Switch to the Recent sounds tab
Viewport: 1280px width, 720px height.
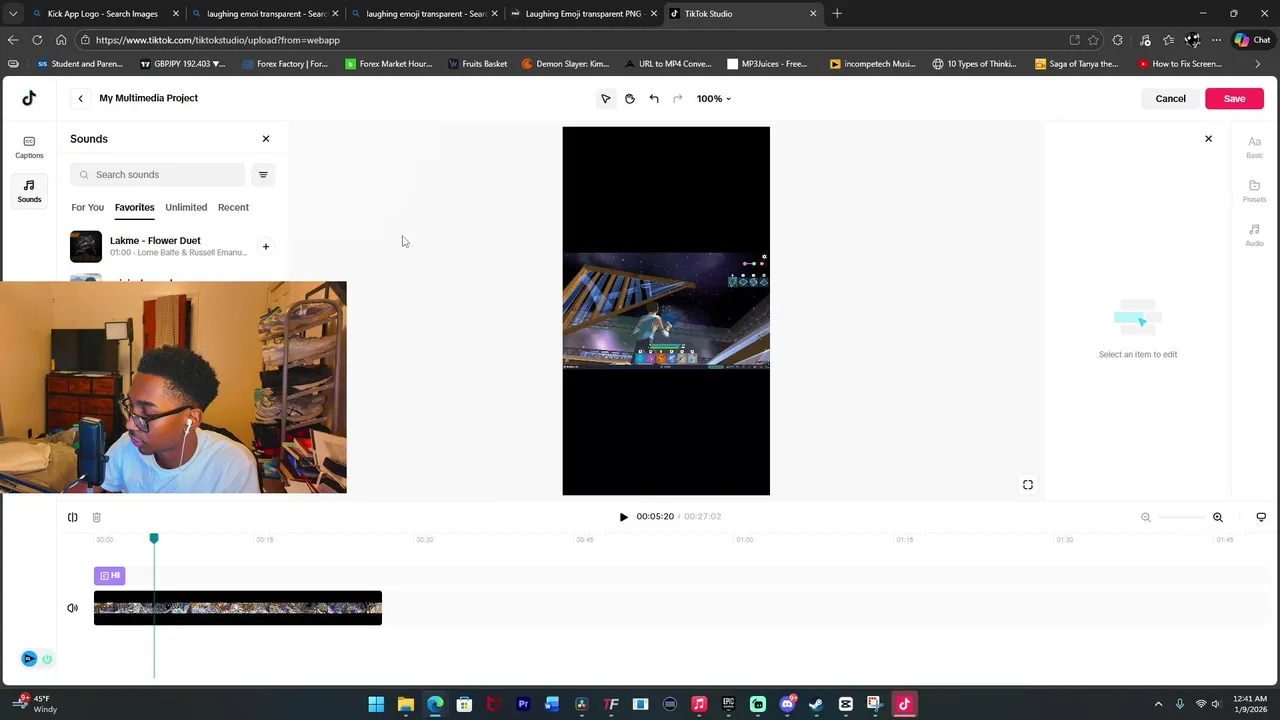pyautogui.click(x=233, y=207)
